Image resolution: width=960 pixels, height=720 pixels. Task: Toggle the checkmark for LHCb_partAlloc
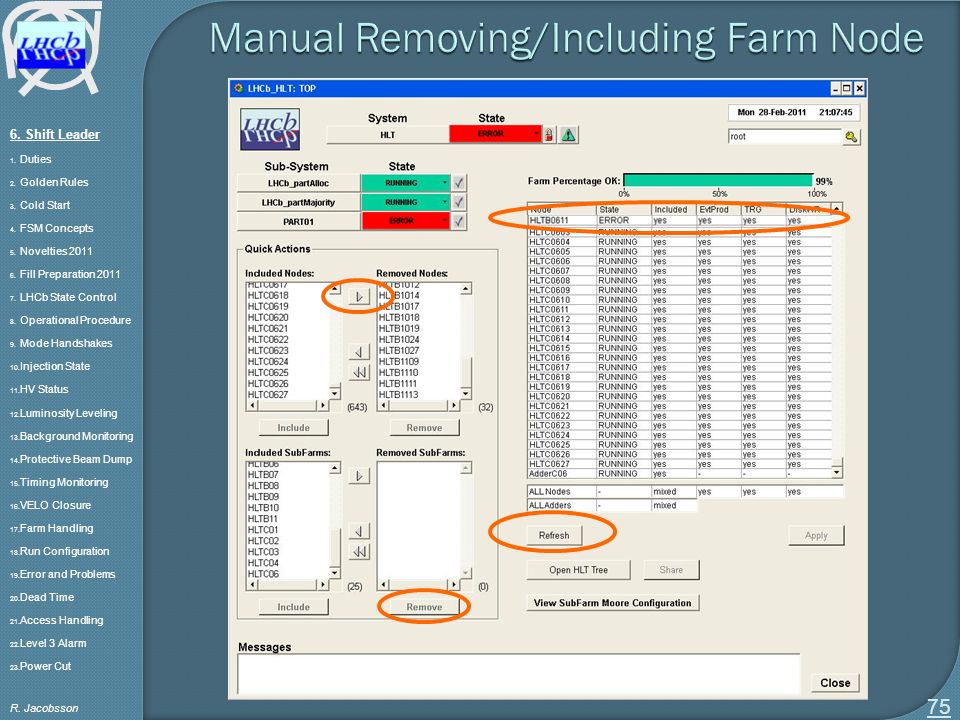pos(459,182)
